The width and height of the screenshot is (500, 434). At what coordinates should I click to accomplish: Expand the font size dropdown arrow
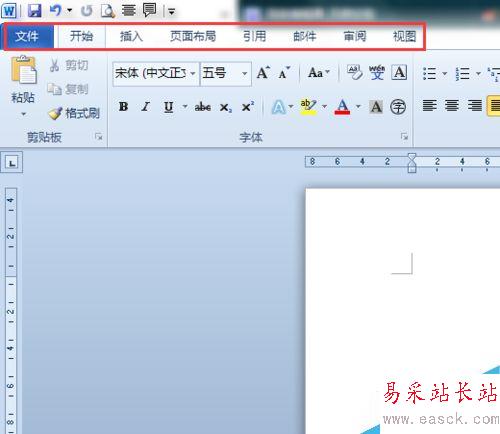pyautogui.click(x=245, y=73)
